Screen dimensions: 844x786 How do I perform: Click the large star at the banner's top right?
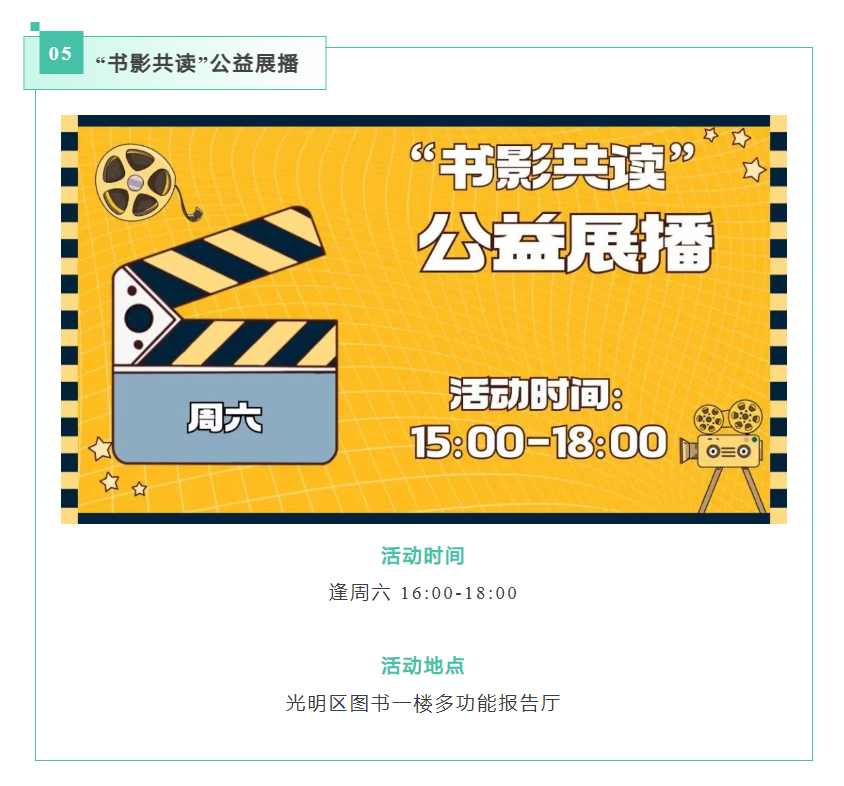click(x=754, y=170)
